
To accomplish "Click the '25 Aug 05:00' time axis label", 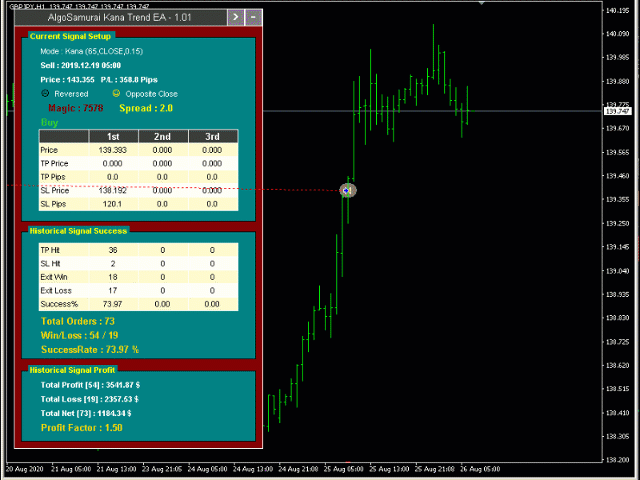I will [344, 469].
